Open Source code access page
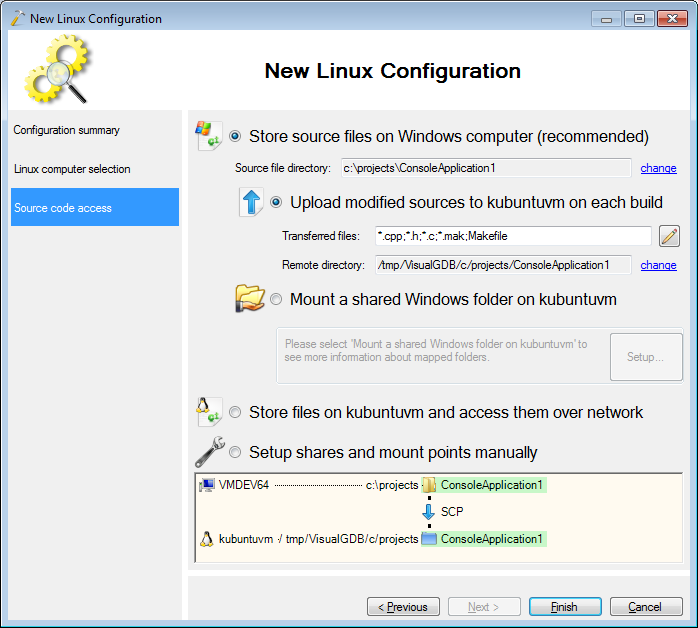Viewport: 698px width, 628px height. (x=95, y=207)
